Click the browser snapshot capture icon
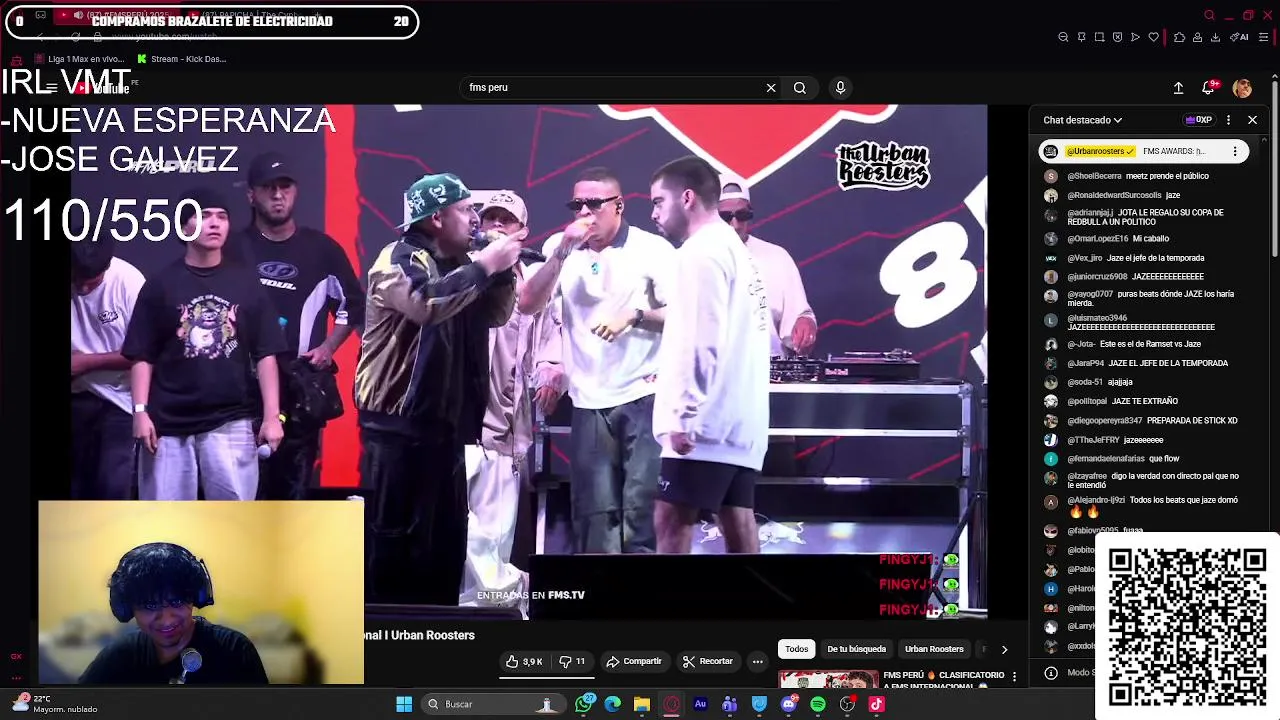1280x720 pixels. tap(1099, 37)
